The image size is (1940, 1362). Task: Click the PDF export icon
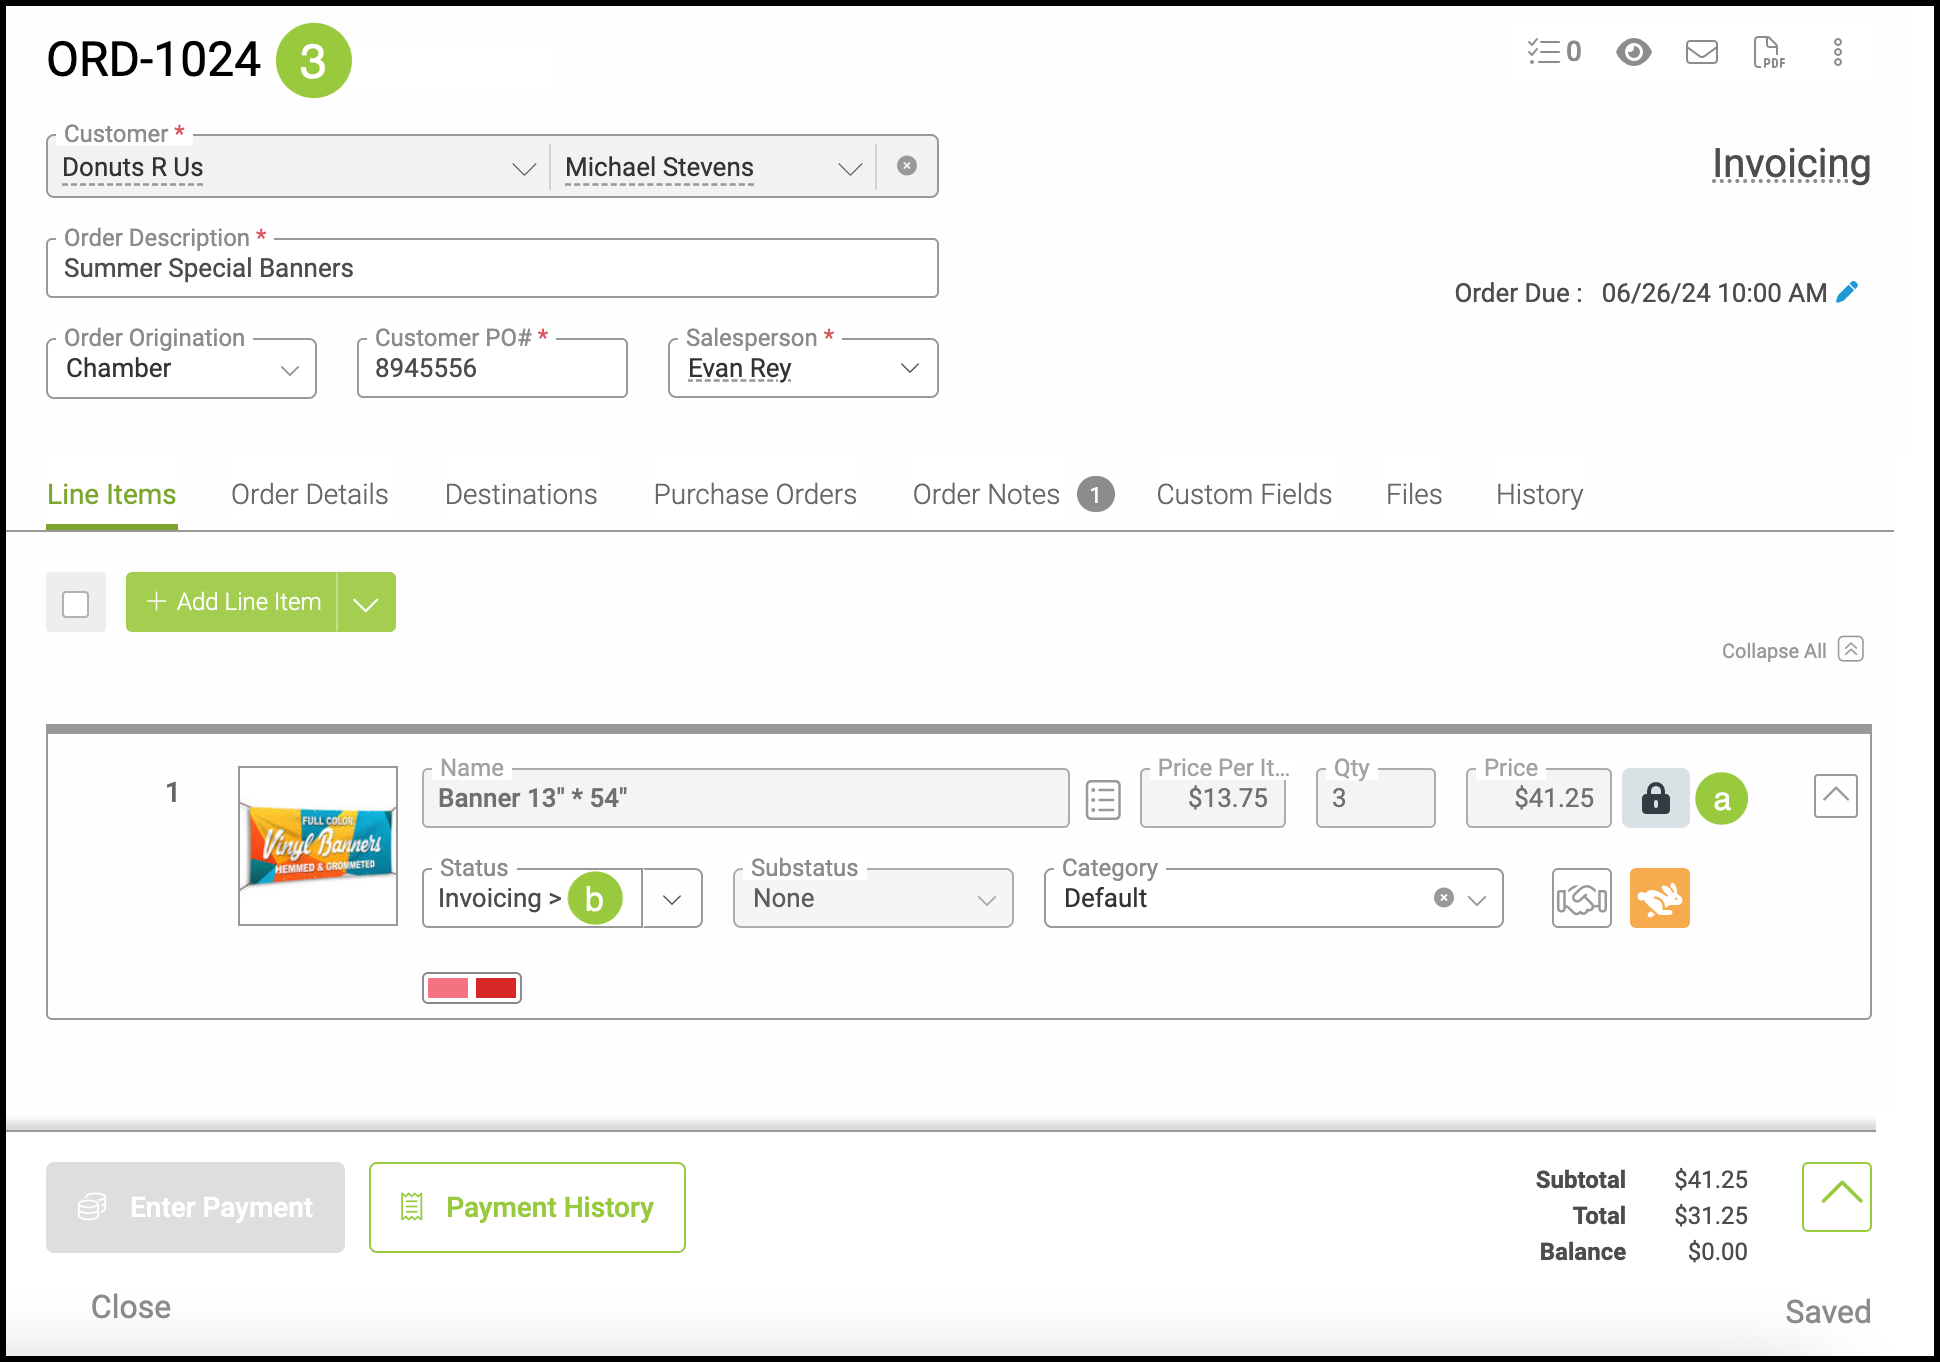coord(1767,52)
